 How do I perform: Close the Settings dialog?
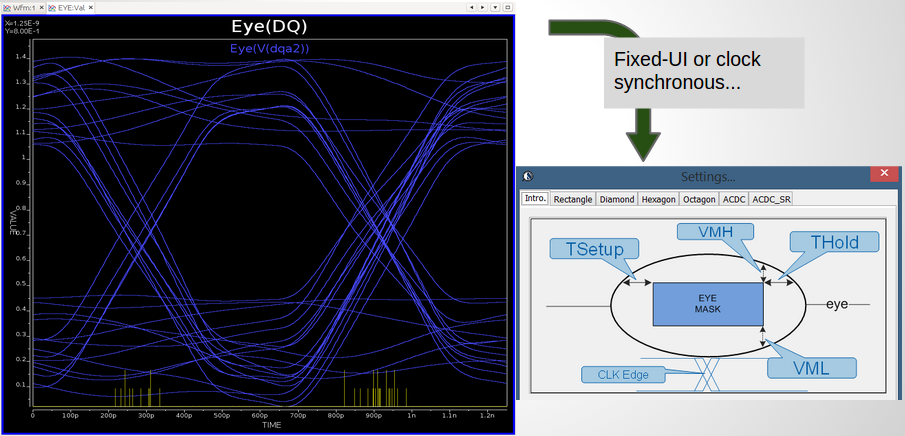[x=883, y=174]
